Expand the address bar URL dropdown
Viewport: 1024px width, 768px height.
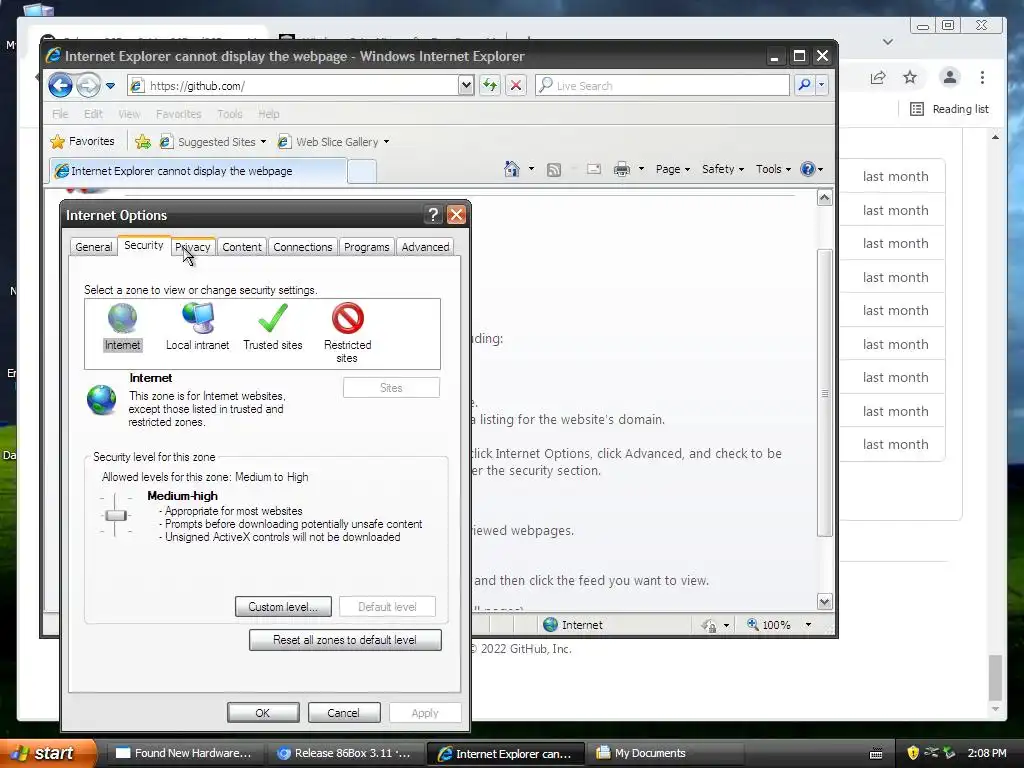(466, 85)
